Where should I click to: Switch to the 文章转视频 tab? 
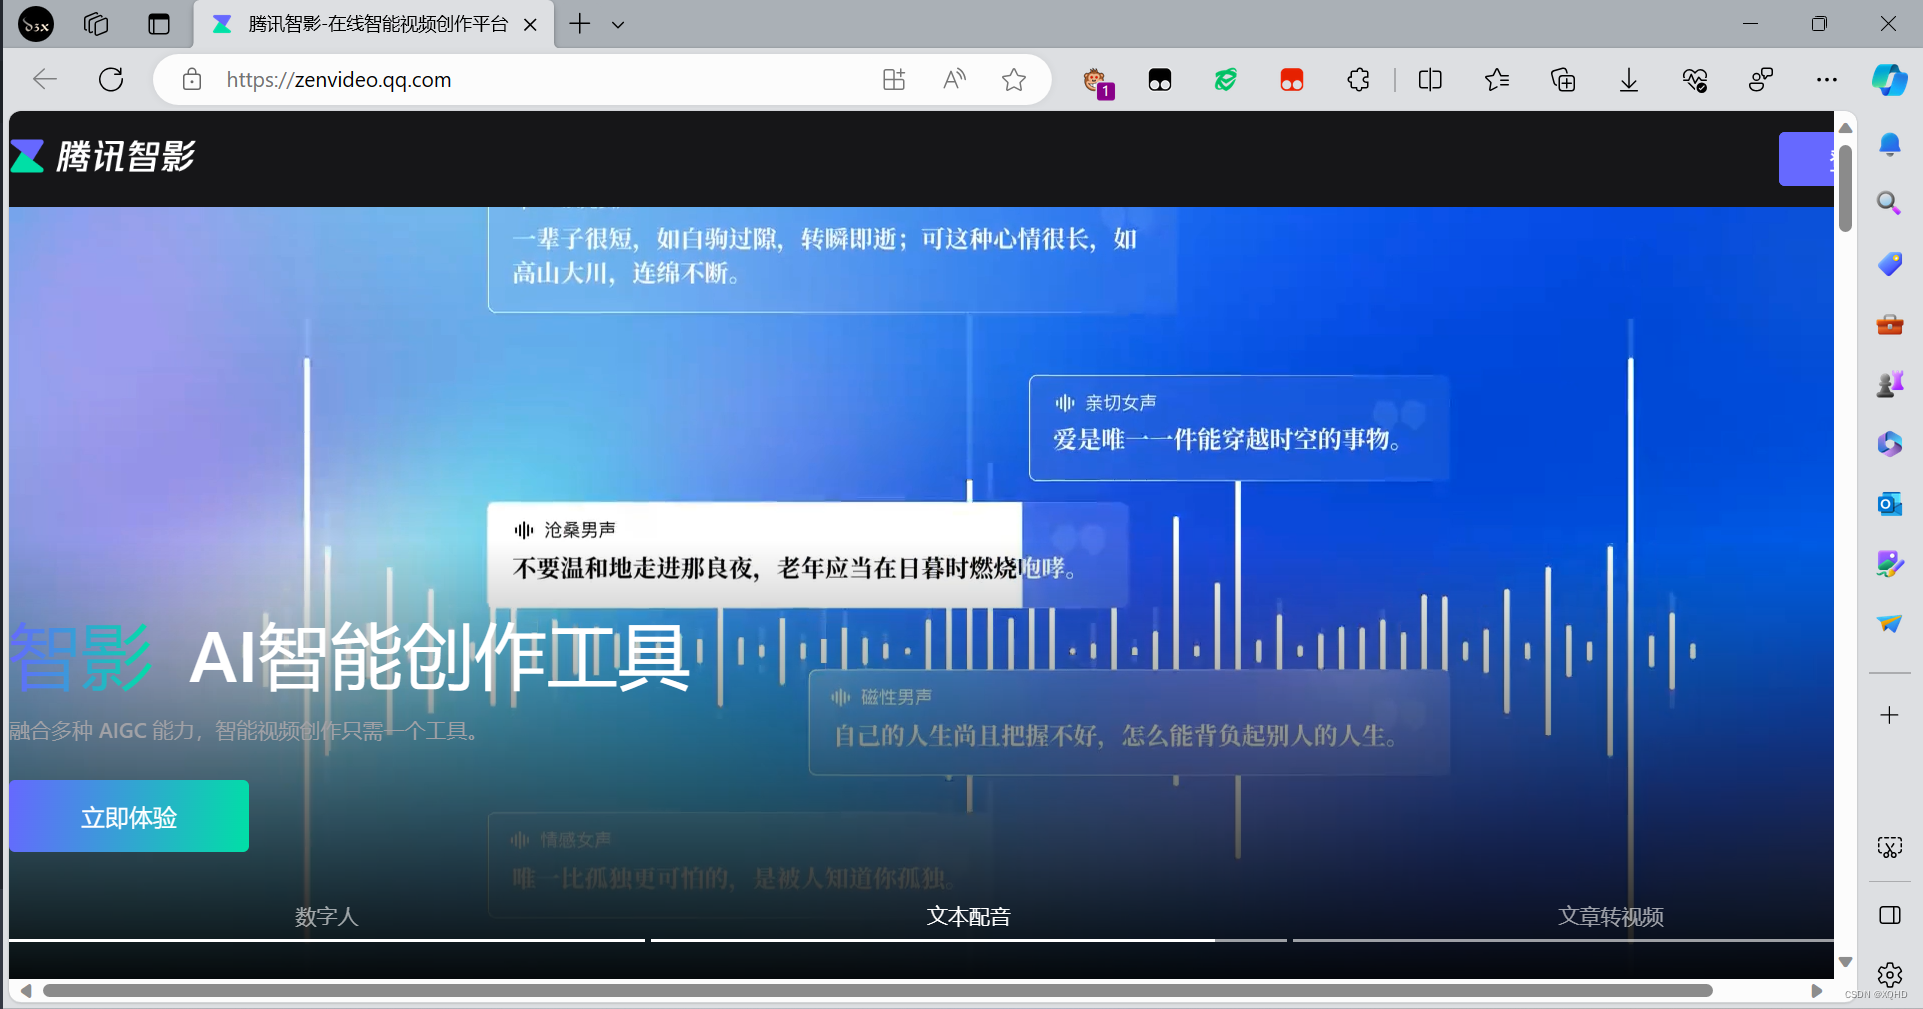1610,916
